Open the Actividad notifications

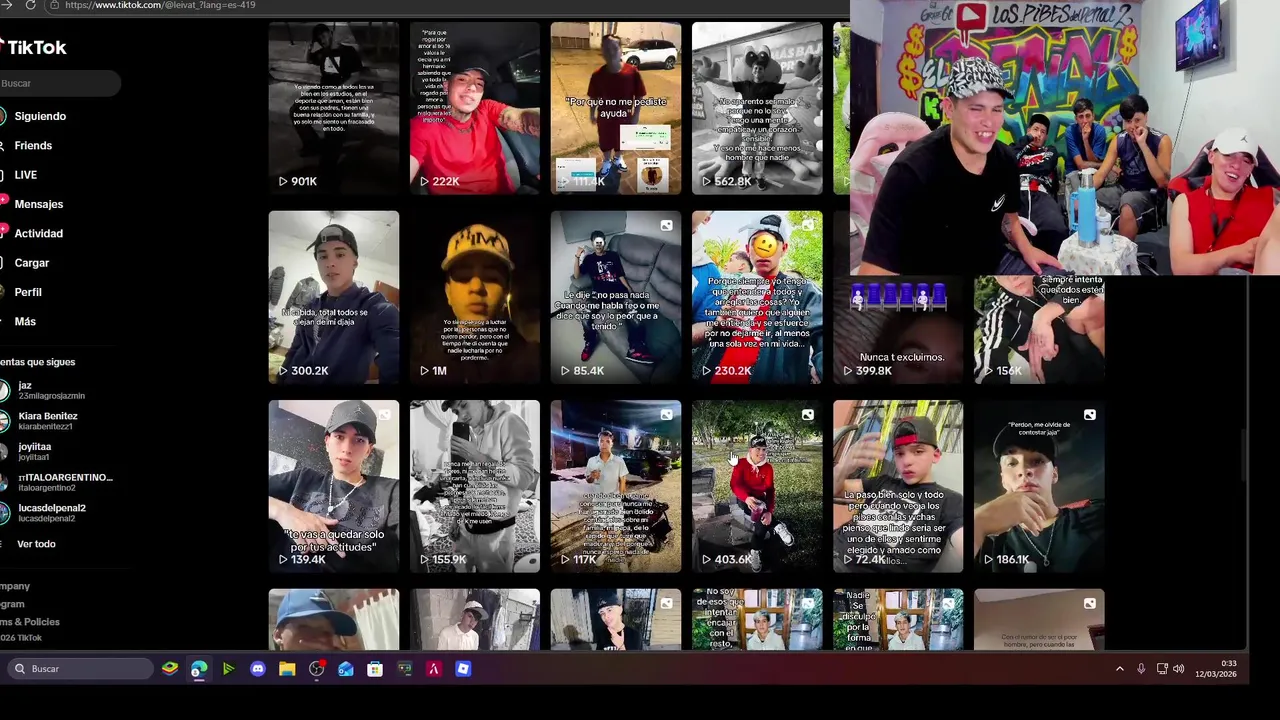point(39,233)
